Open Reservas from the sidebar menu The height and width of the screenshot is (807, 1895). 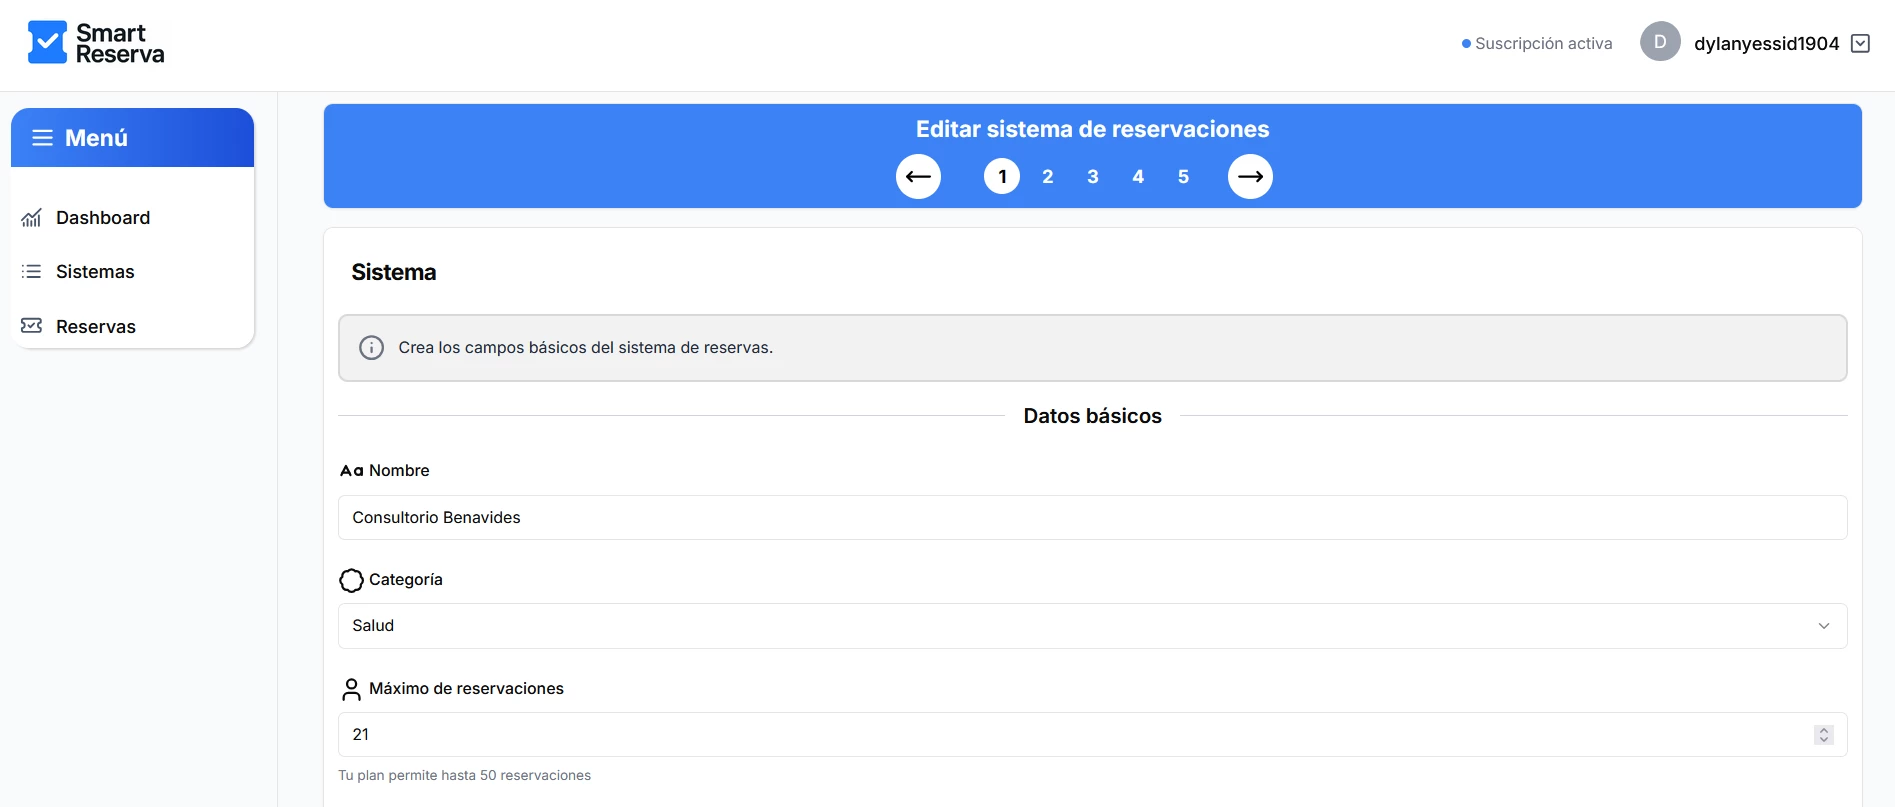[96, 327]
